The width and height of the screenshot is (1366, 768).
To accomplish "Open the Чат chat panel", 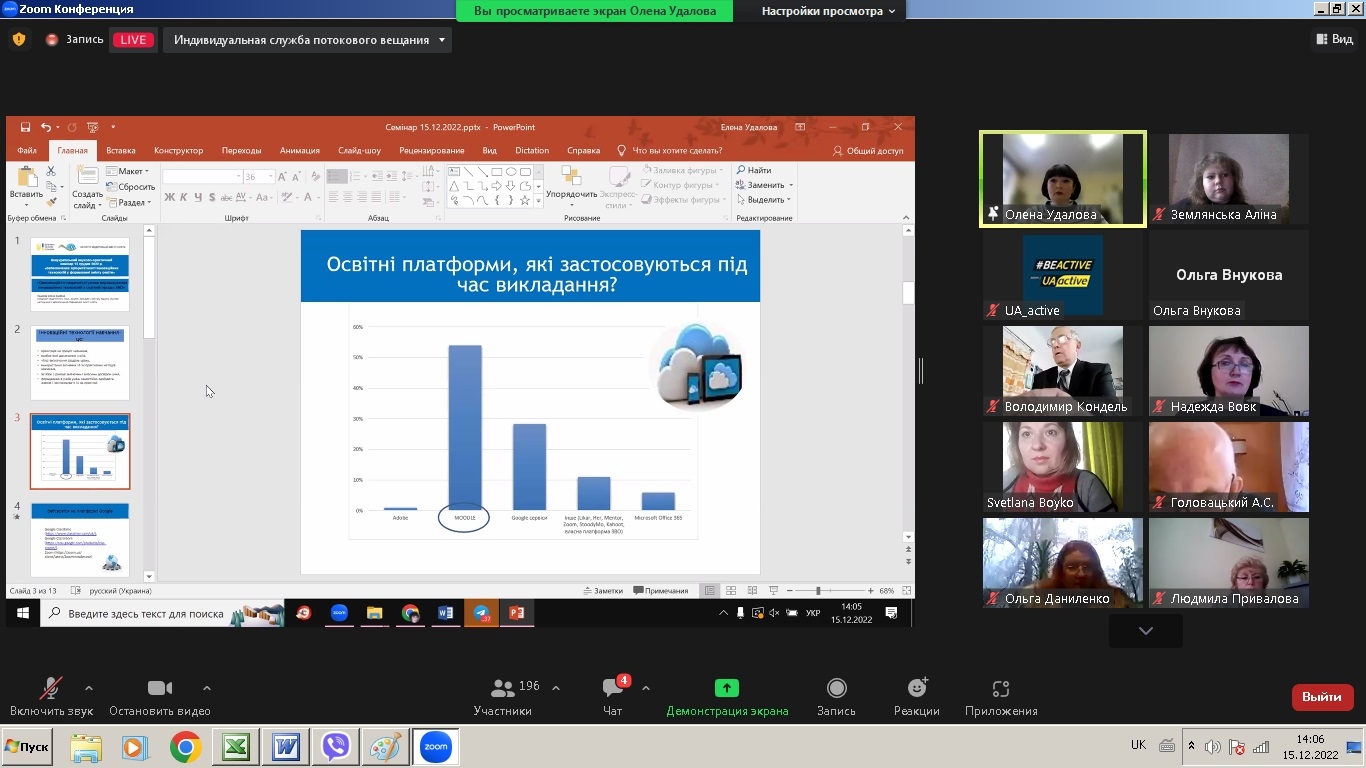I will 613,696.
